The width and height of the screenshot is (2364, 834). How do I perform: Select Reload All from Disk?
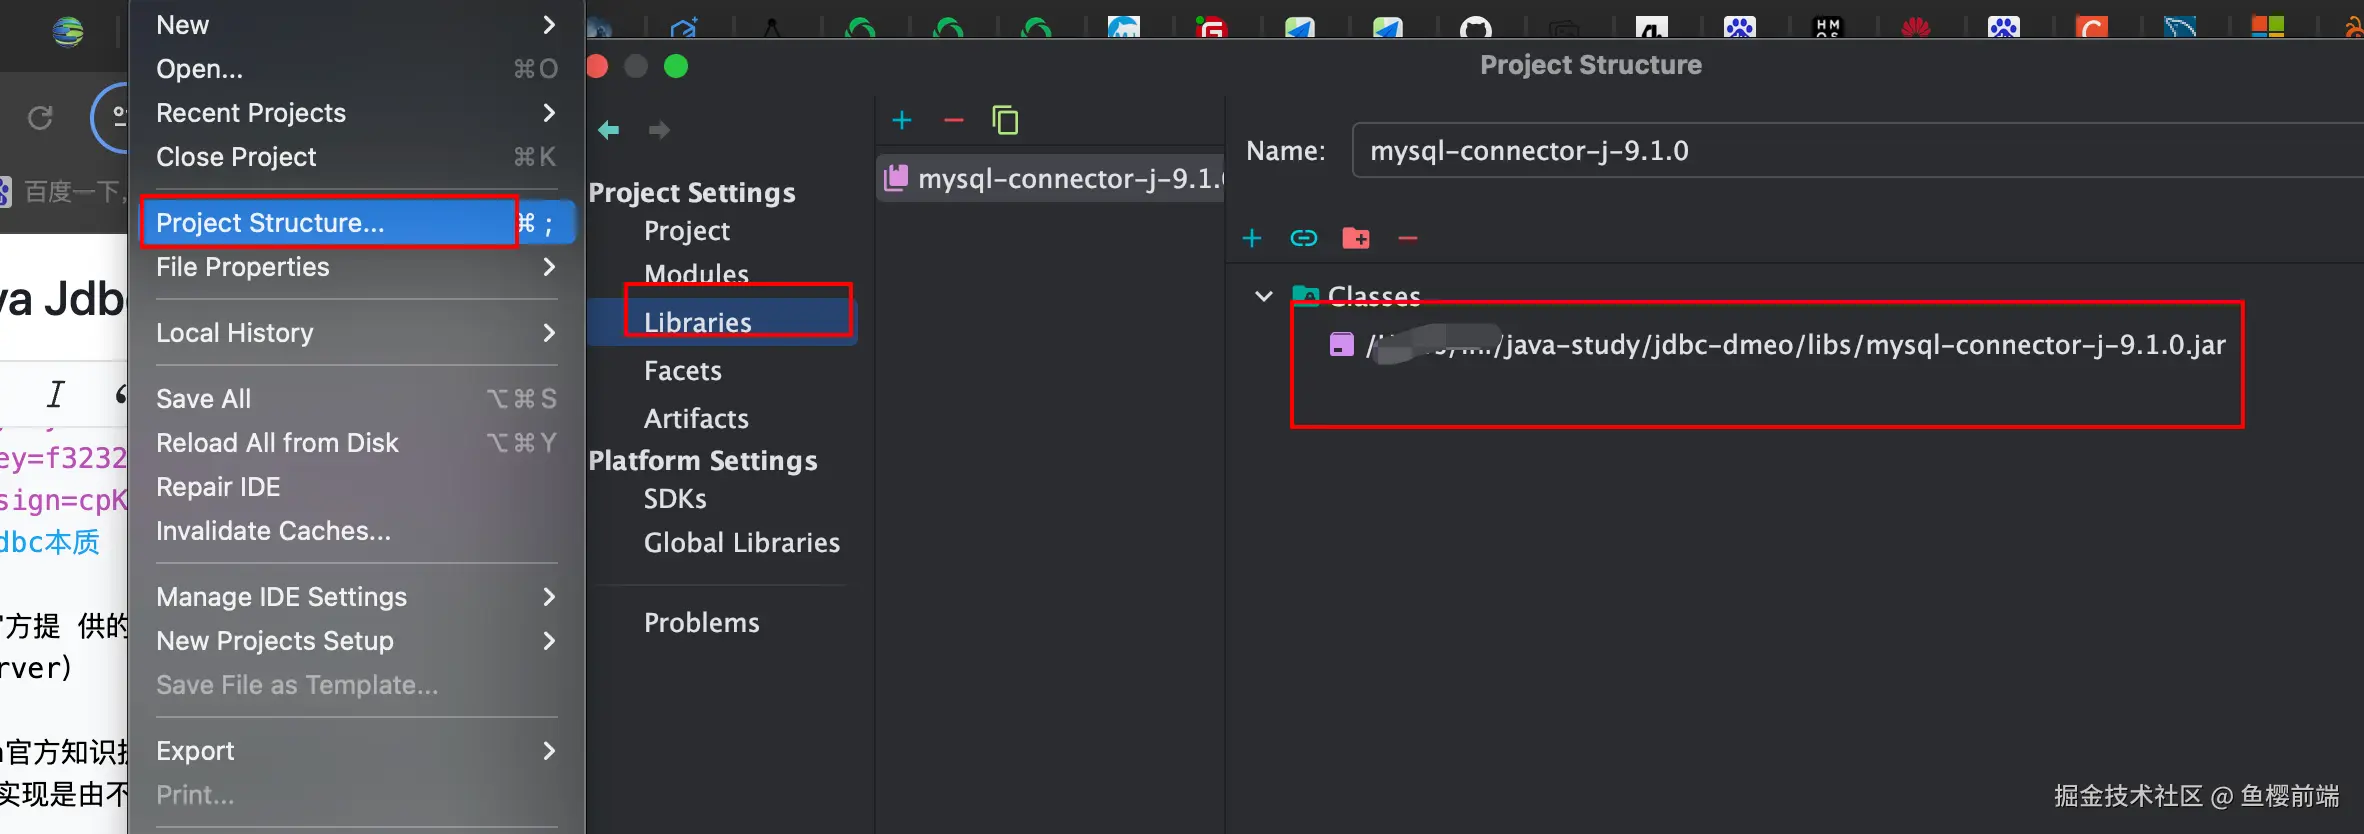pos(357,443)
